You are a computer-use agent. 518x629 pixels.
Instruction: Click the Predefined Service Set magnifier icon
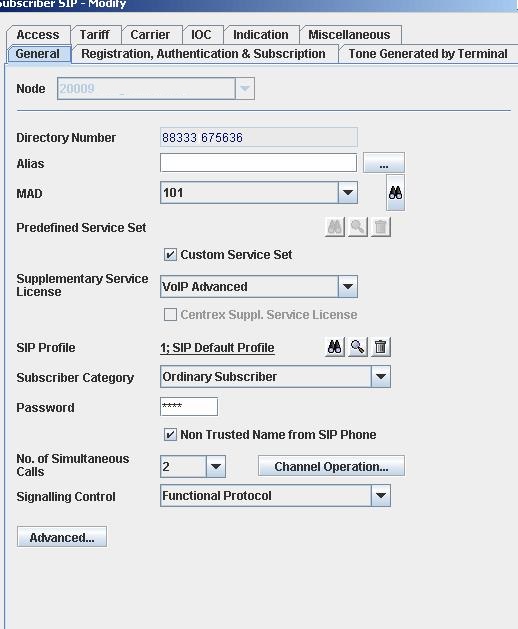pos(358,227)
